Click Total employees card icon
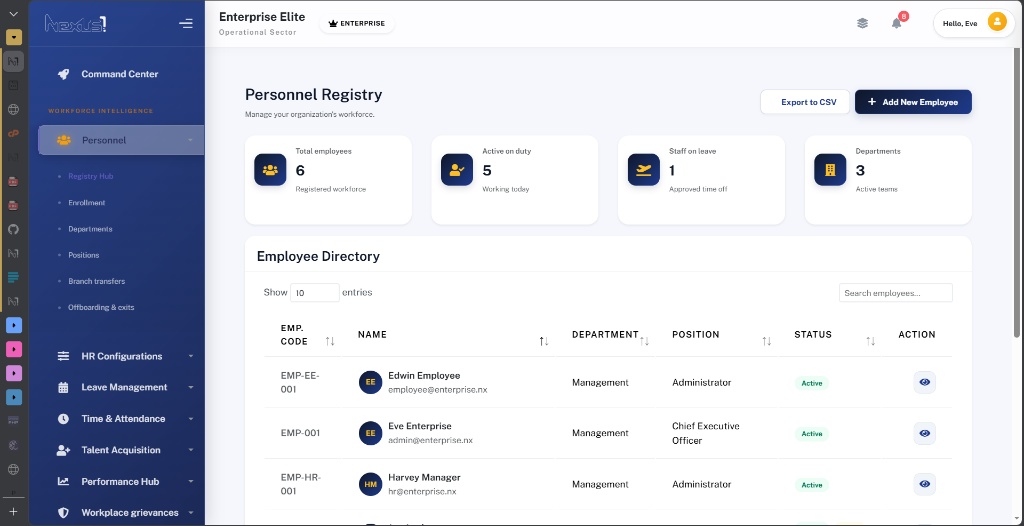The image size is (1024, 526). [x=270, y=170]
